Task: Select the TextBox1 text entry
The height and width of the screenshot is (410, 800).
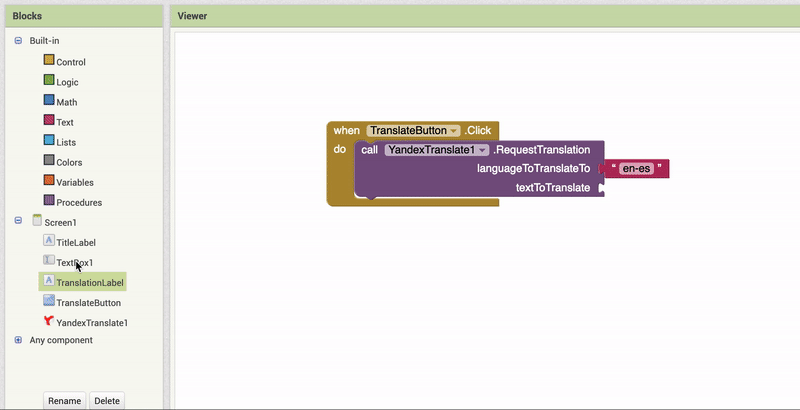Action: tap(75, 263)
